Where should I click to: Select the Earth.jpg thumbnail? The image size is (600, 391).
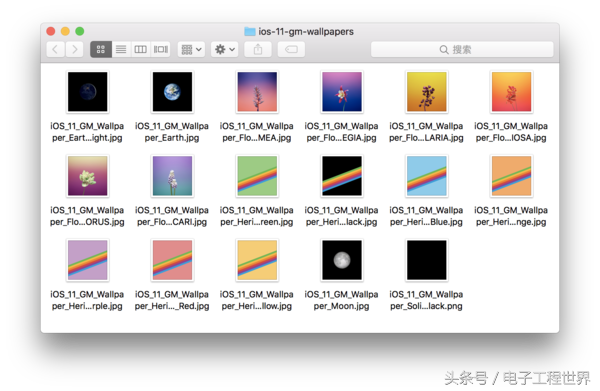pyautogui.click(x=173, y=92)
